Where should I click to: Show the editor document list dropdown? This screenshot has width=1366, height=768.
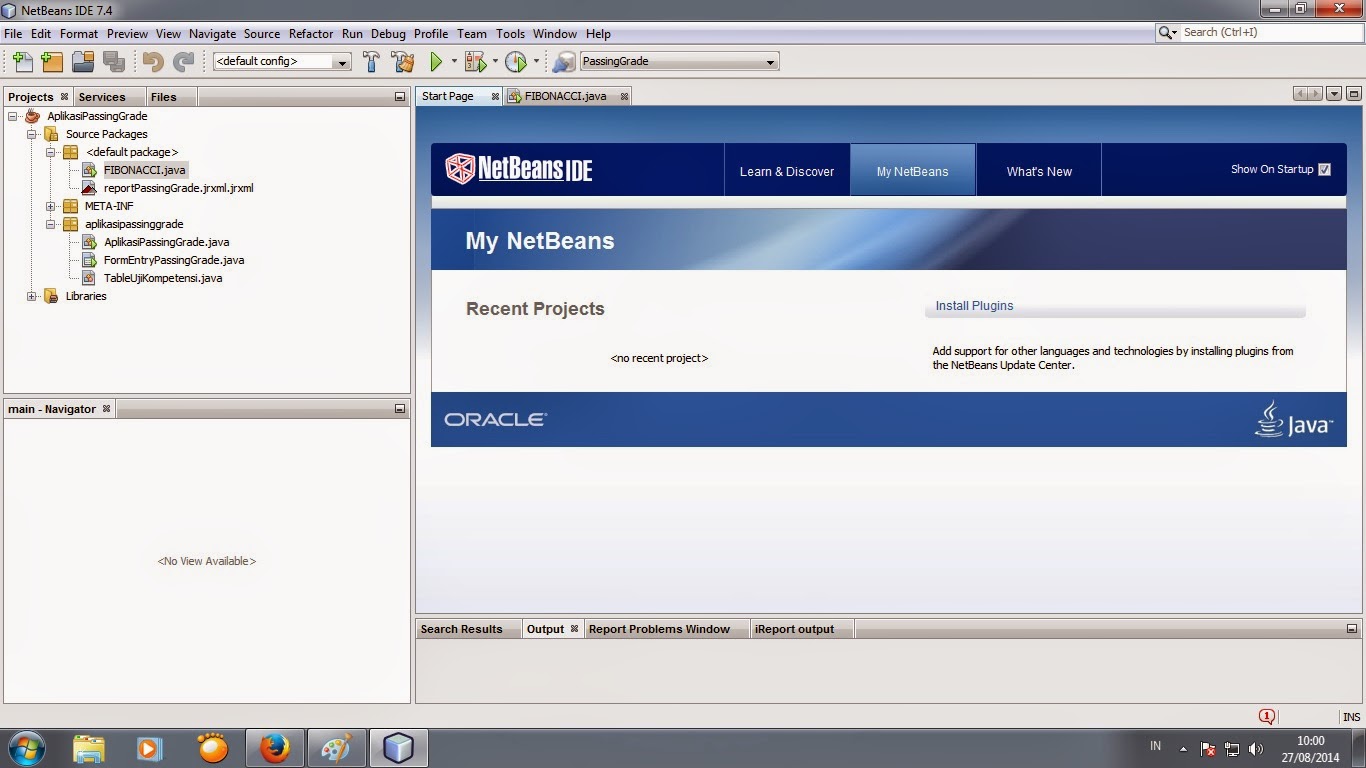1334,94
